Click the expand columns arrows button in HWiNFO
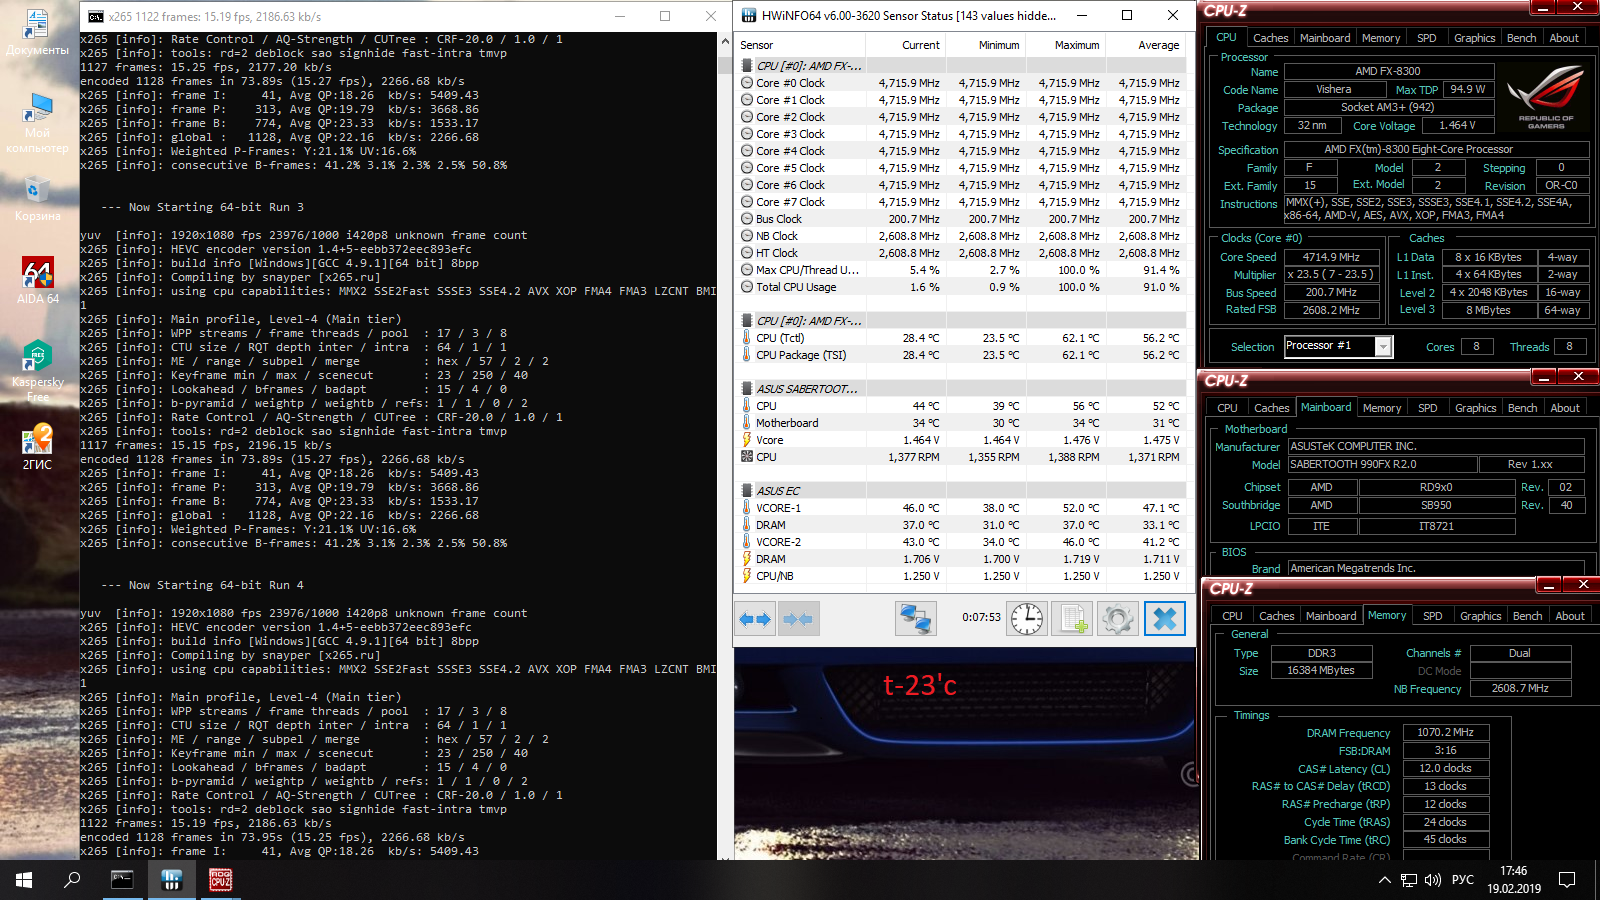 [x=756, y=619]
